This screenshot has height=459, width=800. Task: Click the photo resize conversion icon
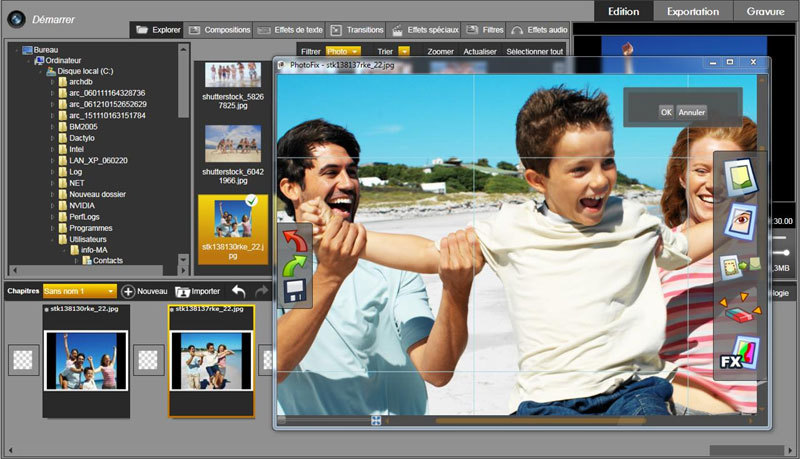click(x=741, y=267)
